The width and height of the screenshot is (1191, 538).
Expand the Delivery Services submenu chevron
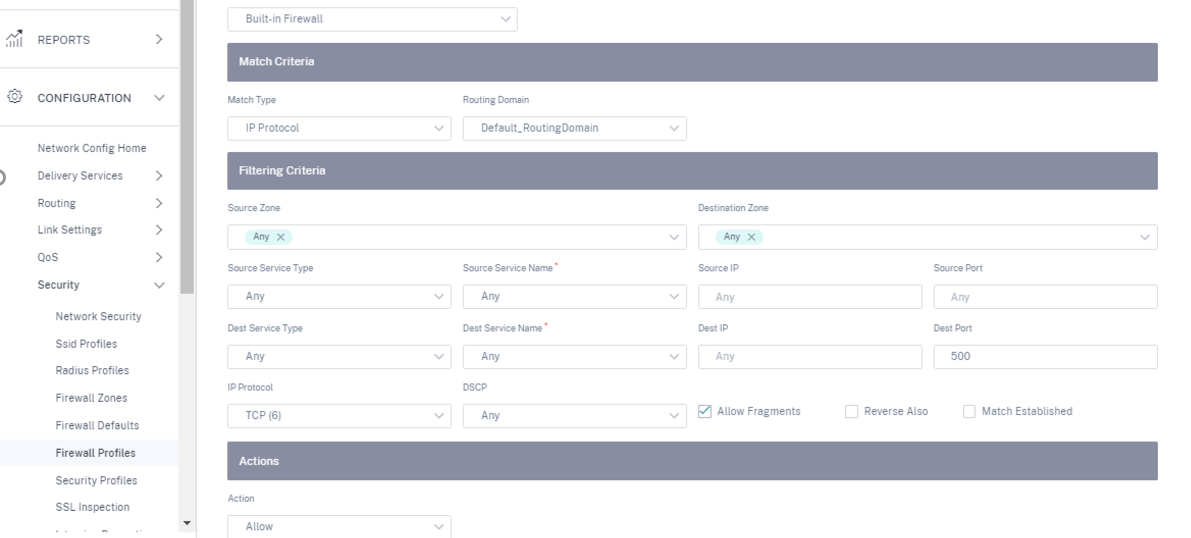click(159, 176)
